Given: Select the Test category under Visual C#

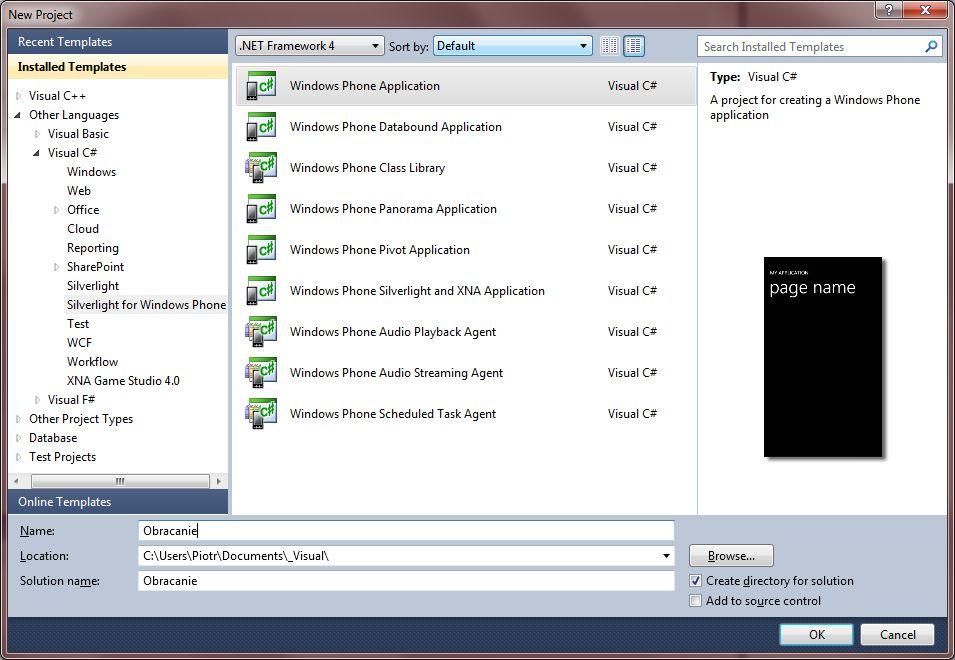Looking at the screenshot, I should pos(78,324).
